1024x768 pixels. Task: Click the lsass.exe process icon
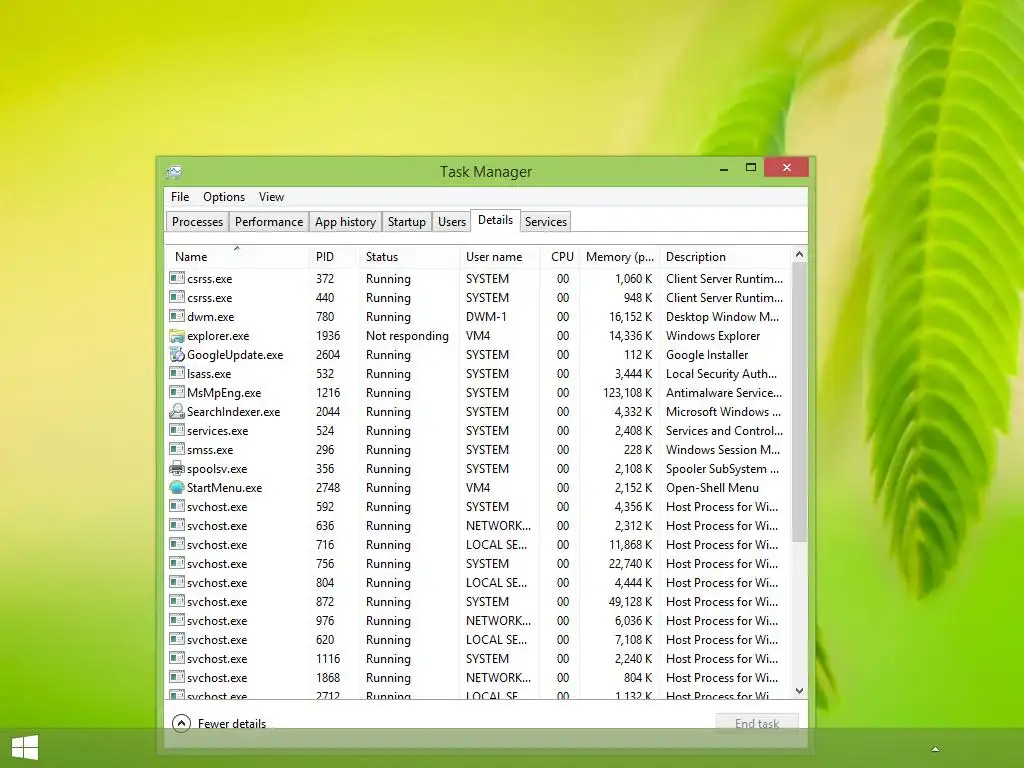(176, 373)
